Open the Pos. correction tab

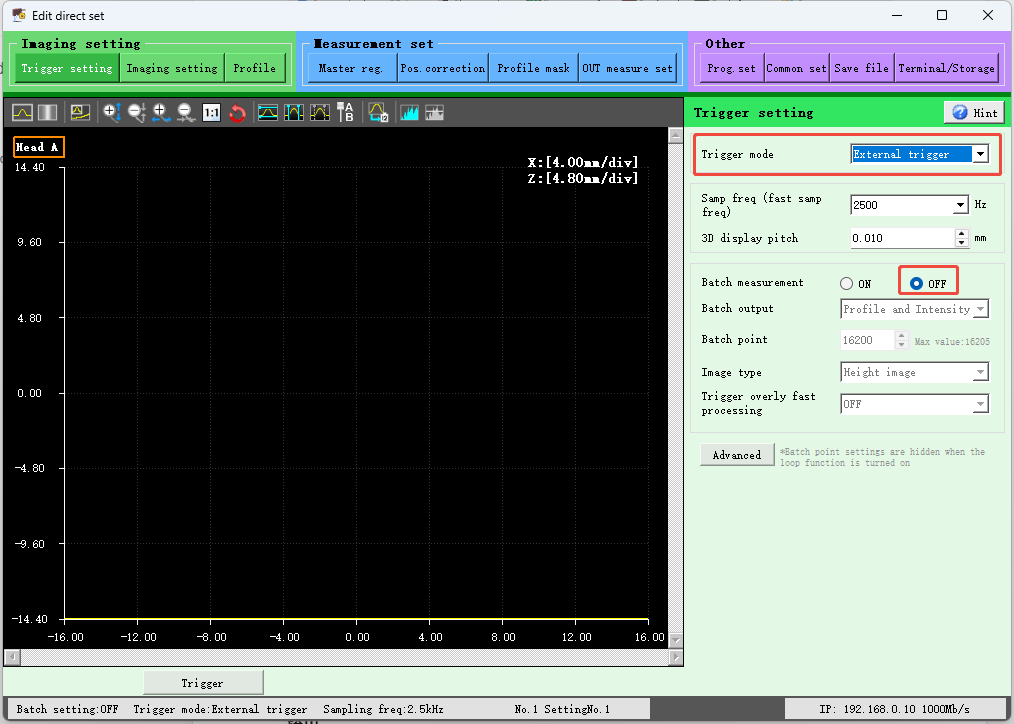tap(443, 68)
